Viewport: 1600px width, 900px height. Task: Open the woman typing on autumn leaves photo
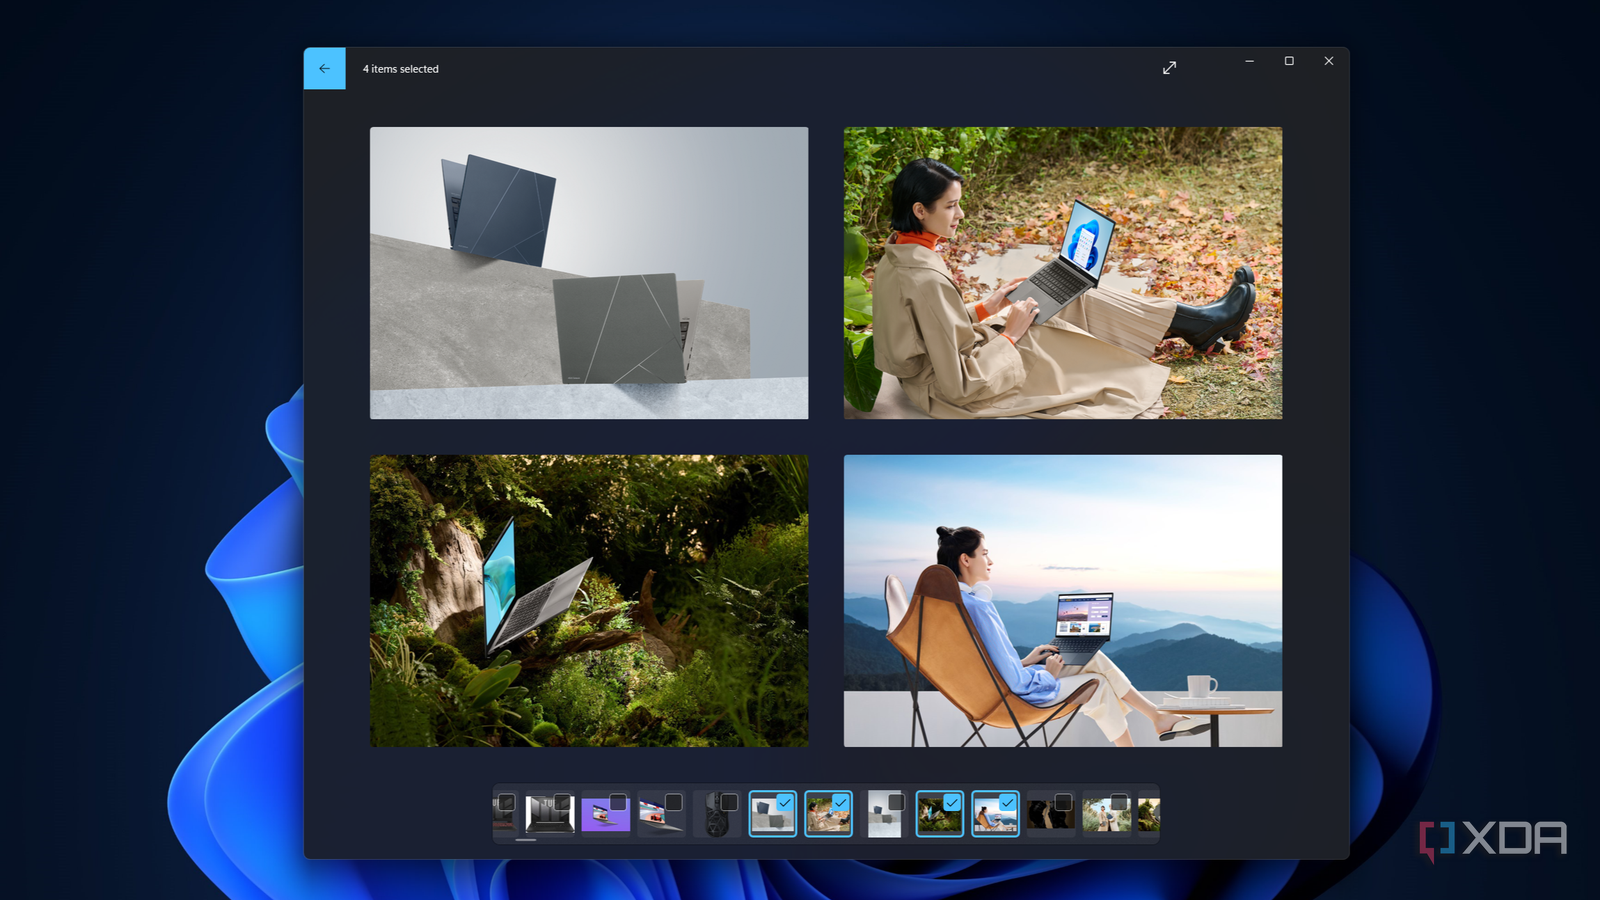(x=1062, y=272)
